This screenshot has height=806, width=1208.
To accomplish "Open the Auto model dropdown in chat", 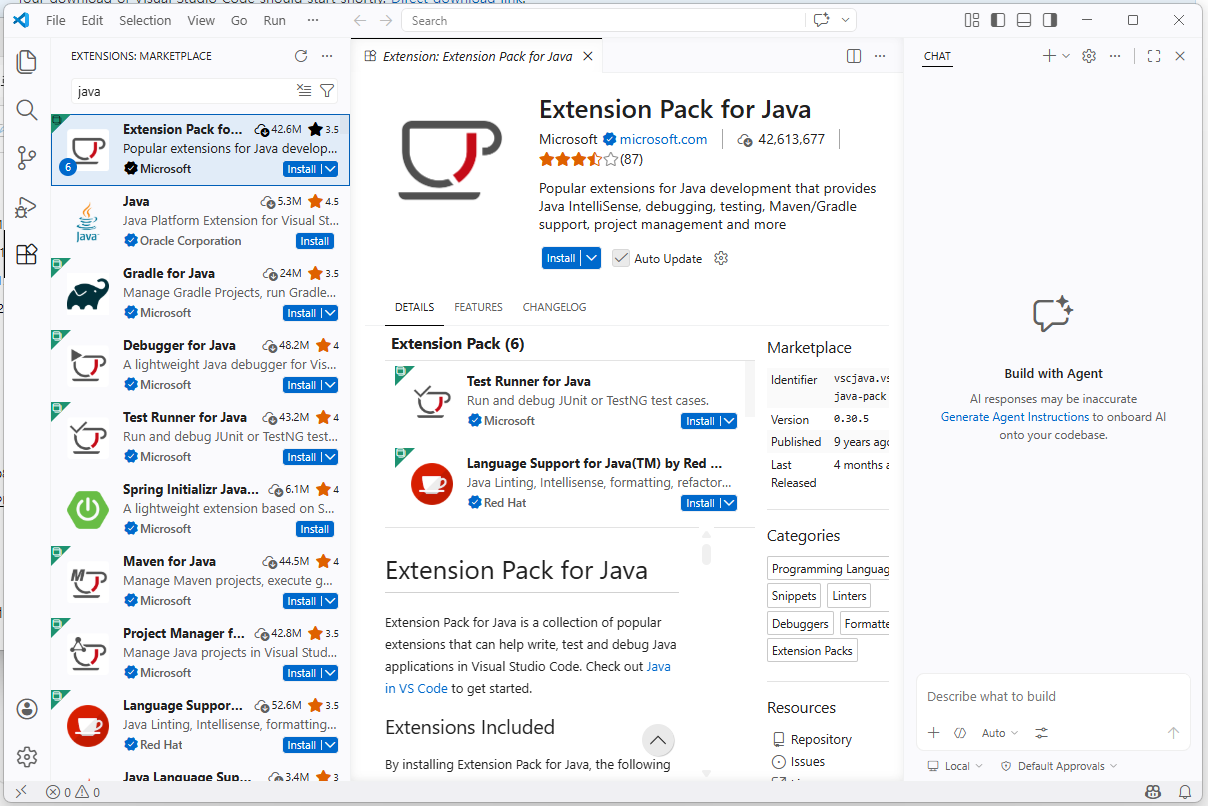I will click(x=1000, y=733).
